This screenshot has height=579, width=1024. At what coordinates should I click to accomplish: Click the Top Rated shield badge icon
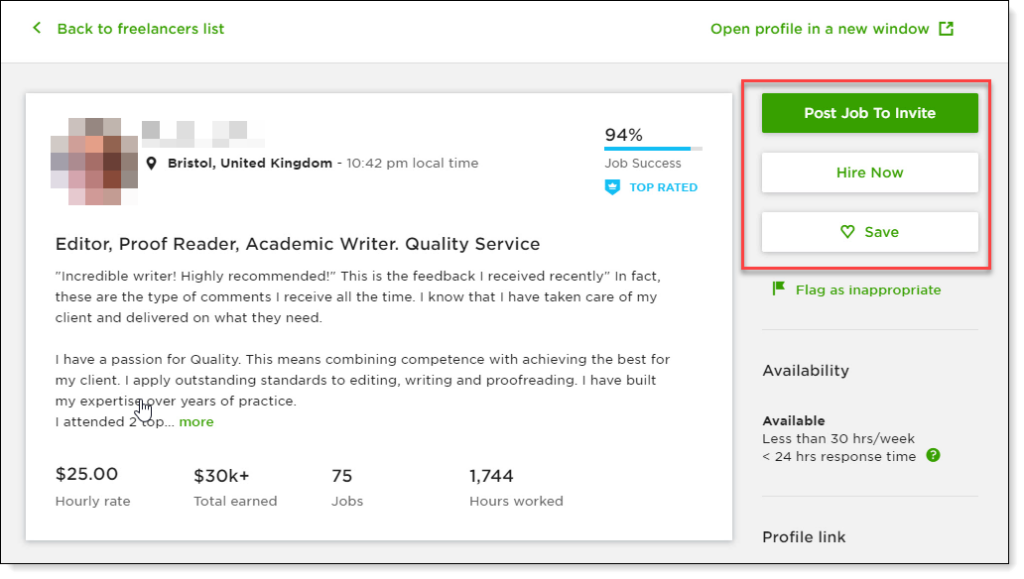(x=613, y=187)
